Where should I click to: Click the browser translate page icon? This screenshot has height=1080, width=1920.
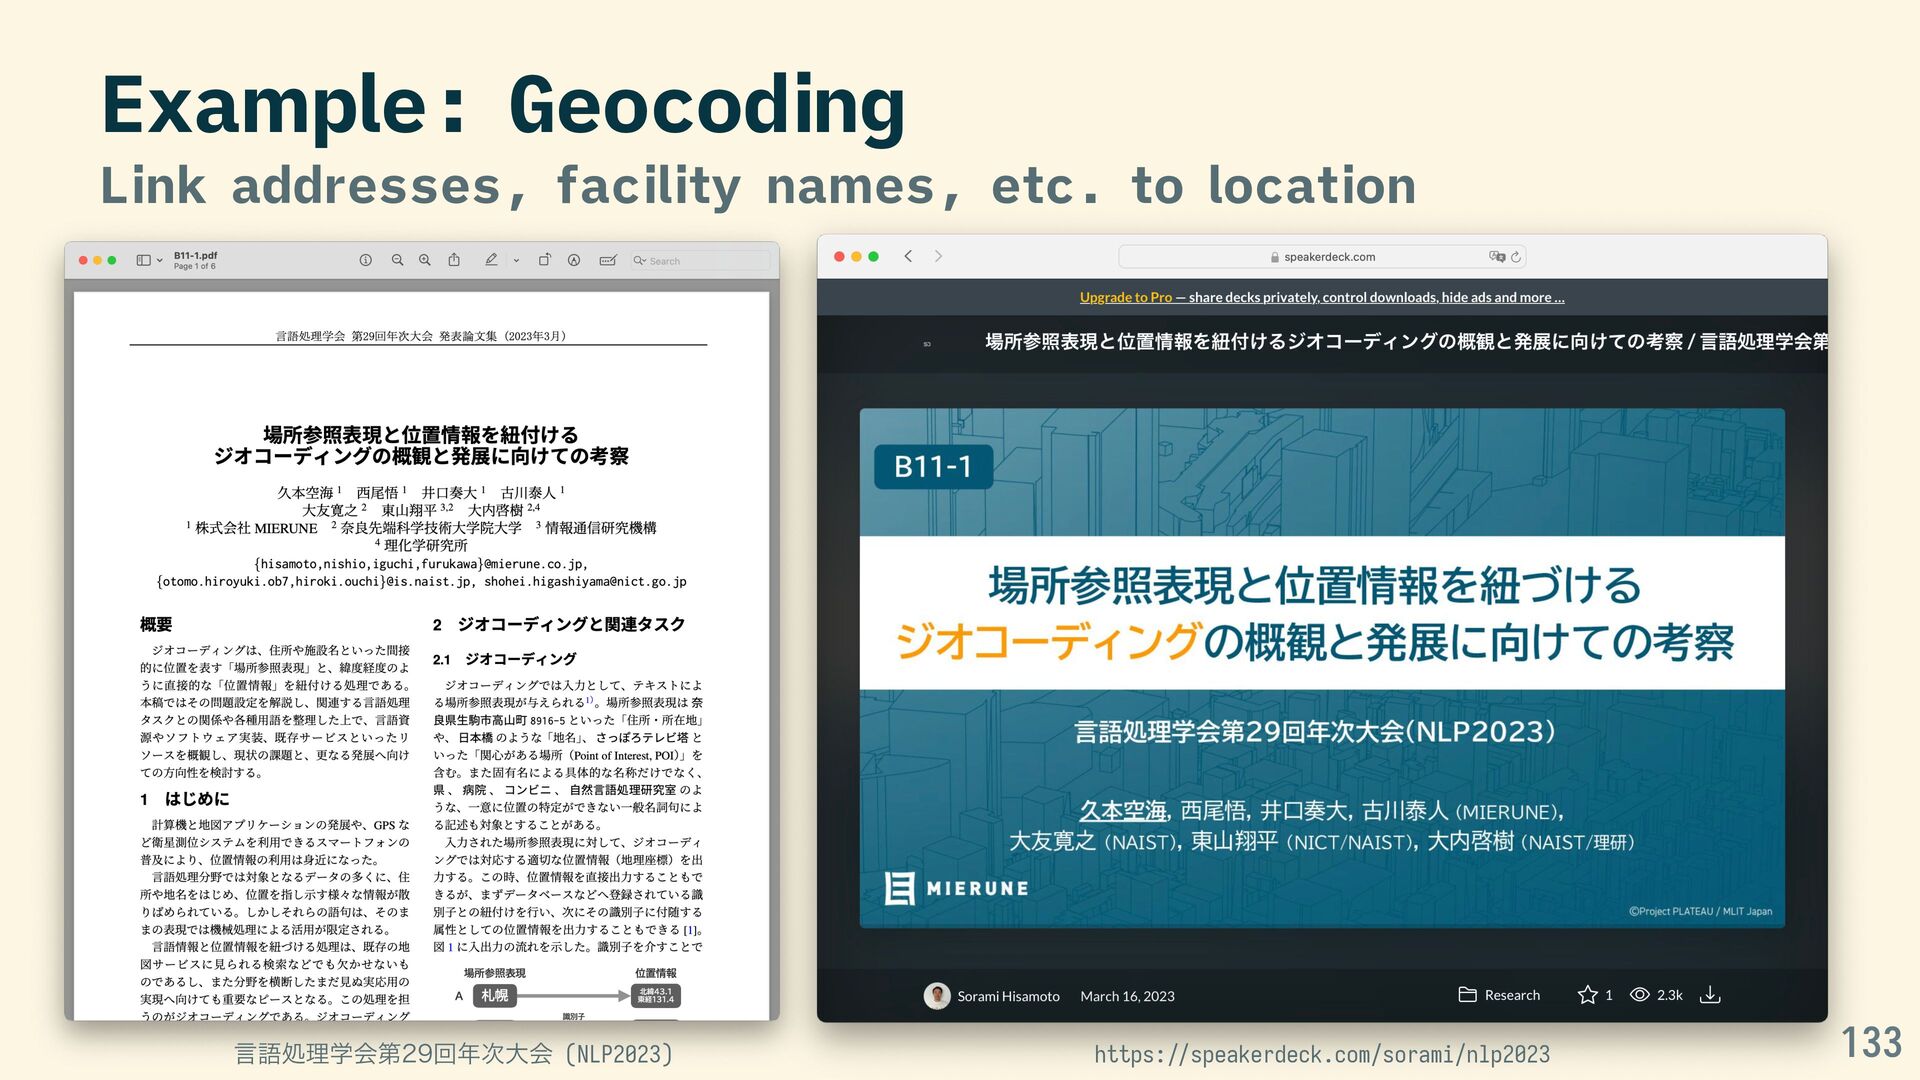(x=1496, y=257)
